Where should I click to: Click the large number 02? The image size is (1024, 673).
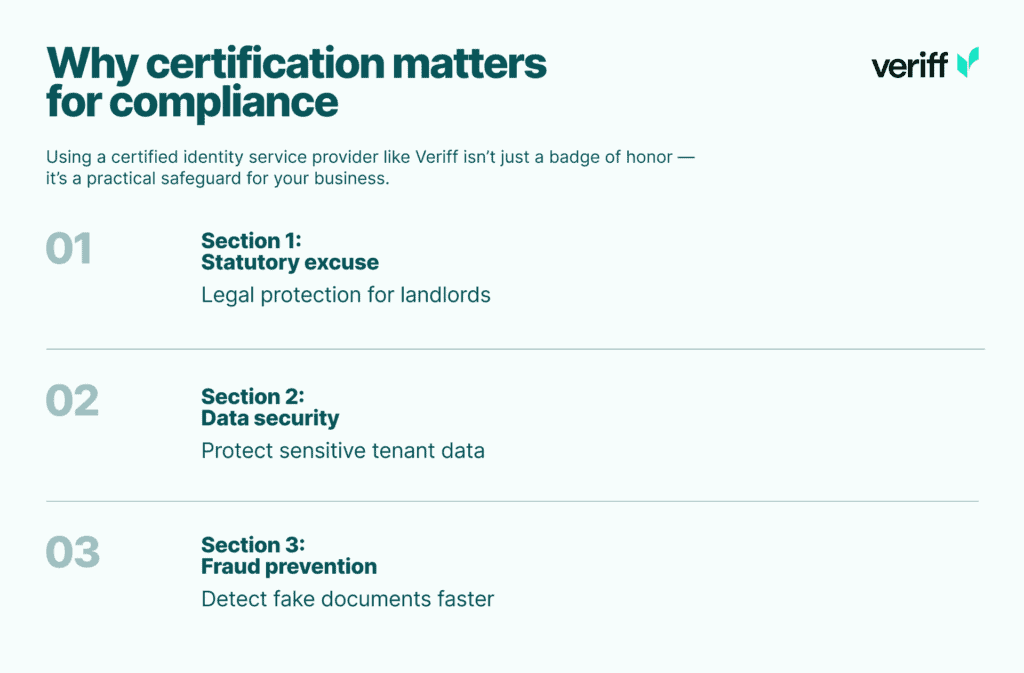pyautogui.click(x=72, y=401)
